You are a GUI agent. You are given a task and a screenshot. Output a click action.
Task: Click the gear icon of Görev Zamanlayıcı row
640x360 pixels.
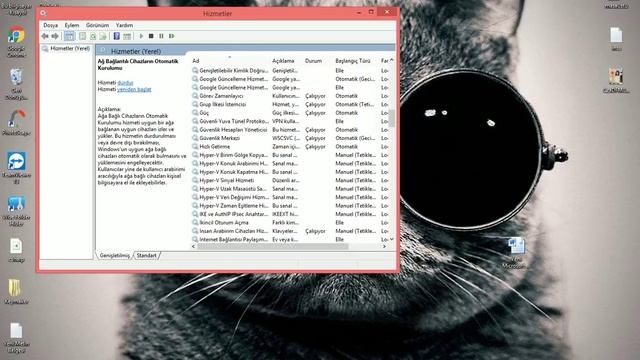pyautogui.click(x=195, y=96)
